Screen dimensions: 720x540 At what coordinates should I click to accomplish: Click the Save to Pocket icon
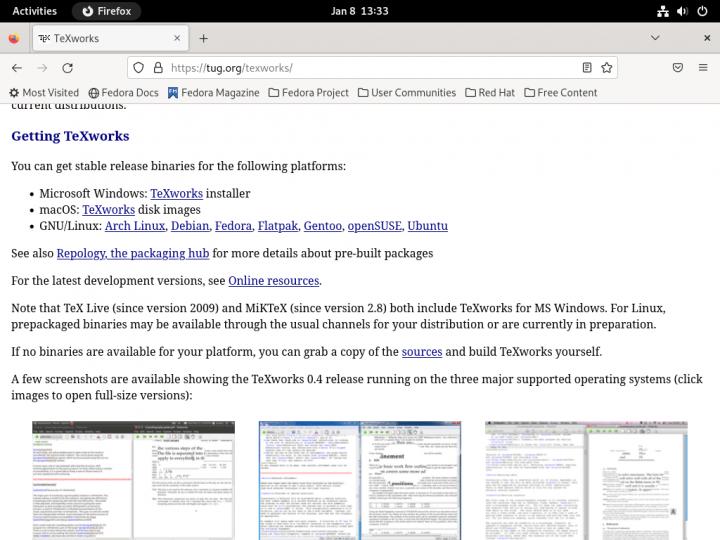tap(677, 68)
